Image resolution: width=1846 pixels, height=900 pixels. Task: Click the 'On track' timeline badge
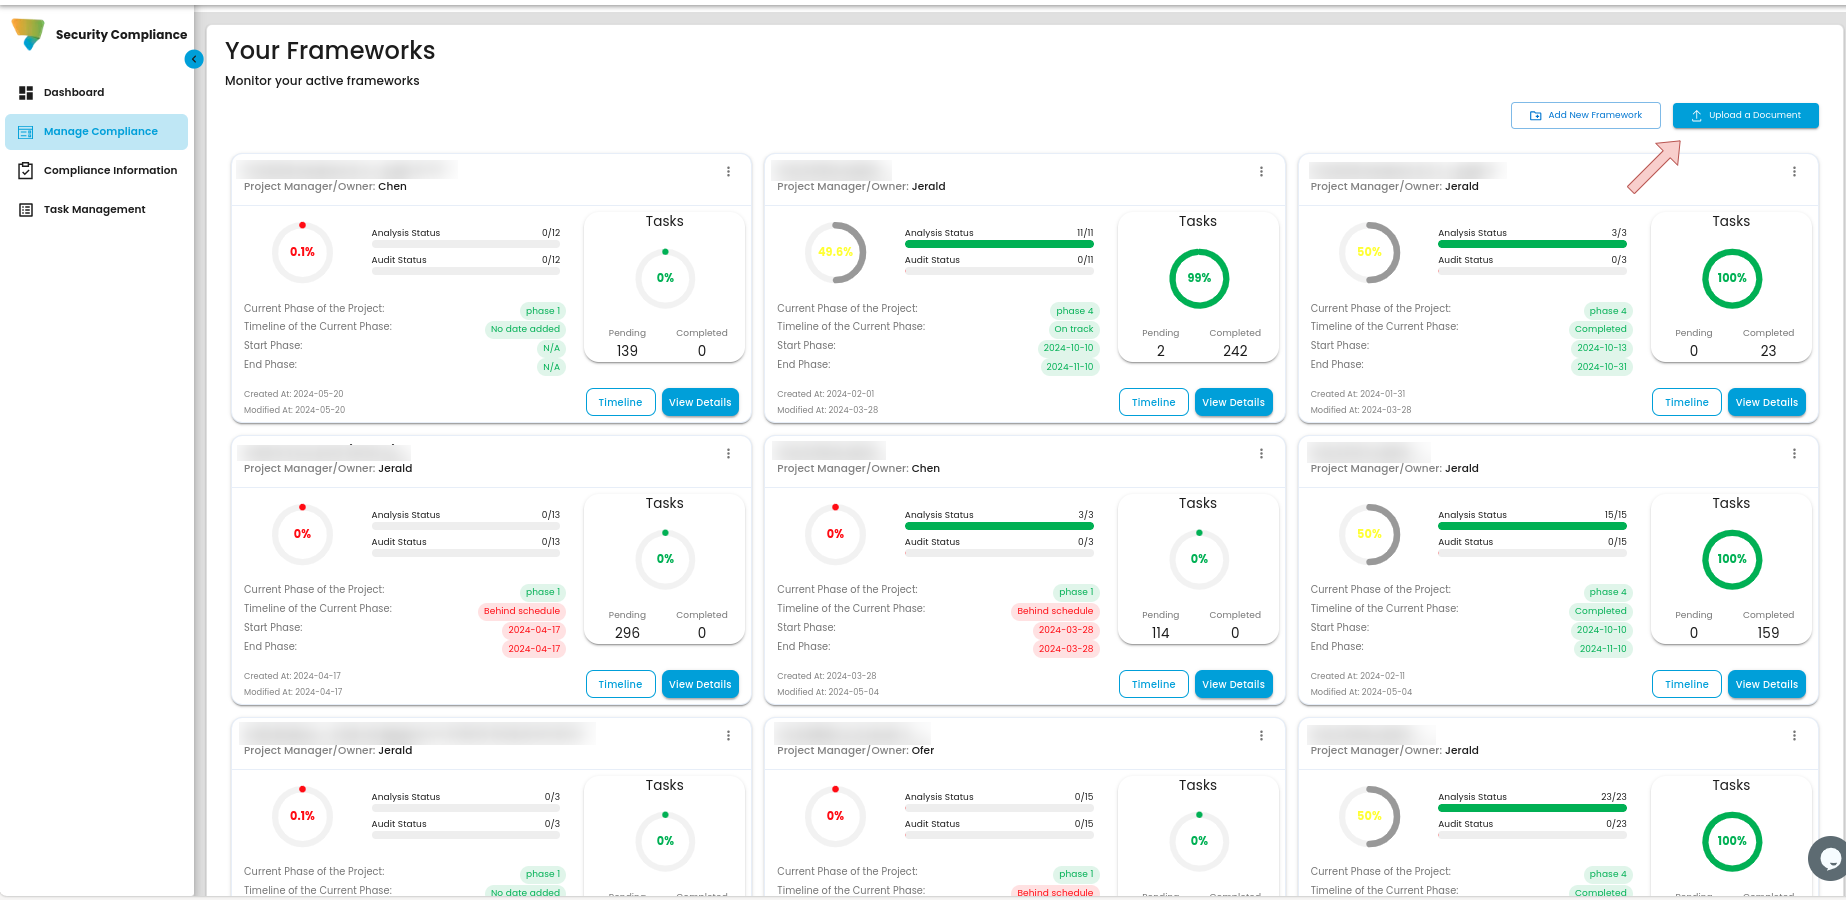[x=1073, y=329]
